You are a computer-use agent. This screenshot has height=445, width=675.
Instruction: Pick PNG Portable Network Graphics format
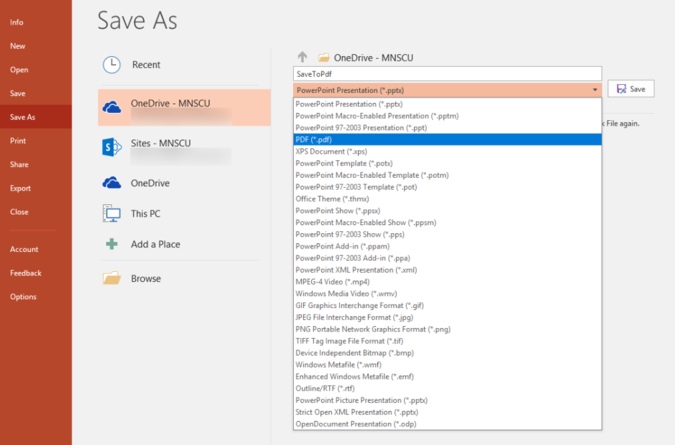pos(372,328)
